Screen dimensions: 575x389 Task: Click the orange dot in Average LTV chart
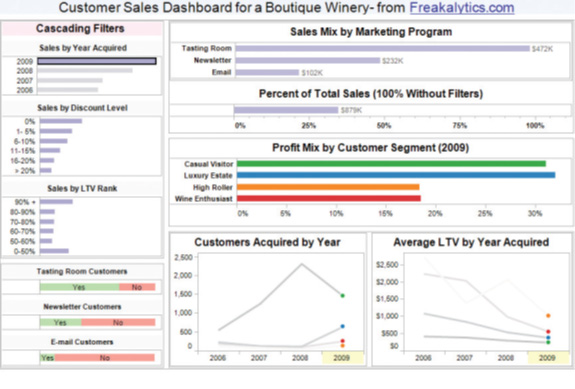click(x=548, y=316)
